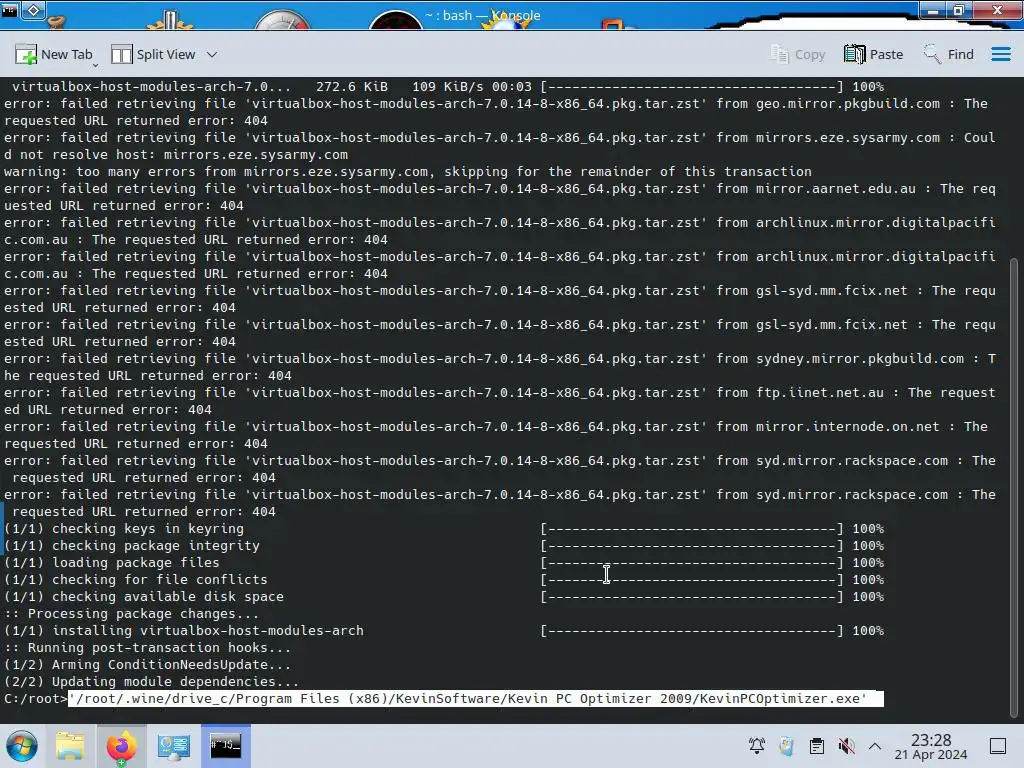
Task: Click 'checking keys in keyring' line
Action: point(444,528)
